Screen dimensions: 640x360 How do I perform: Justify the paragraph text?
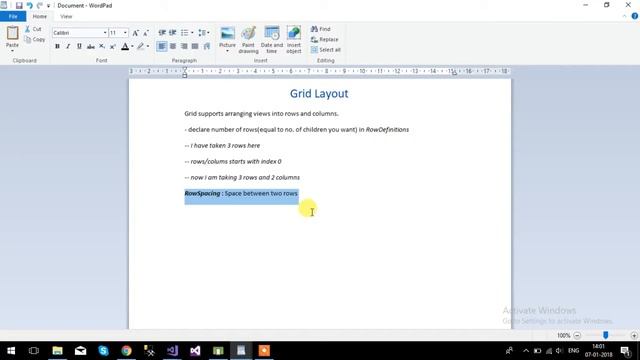click(195, 46)
